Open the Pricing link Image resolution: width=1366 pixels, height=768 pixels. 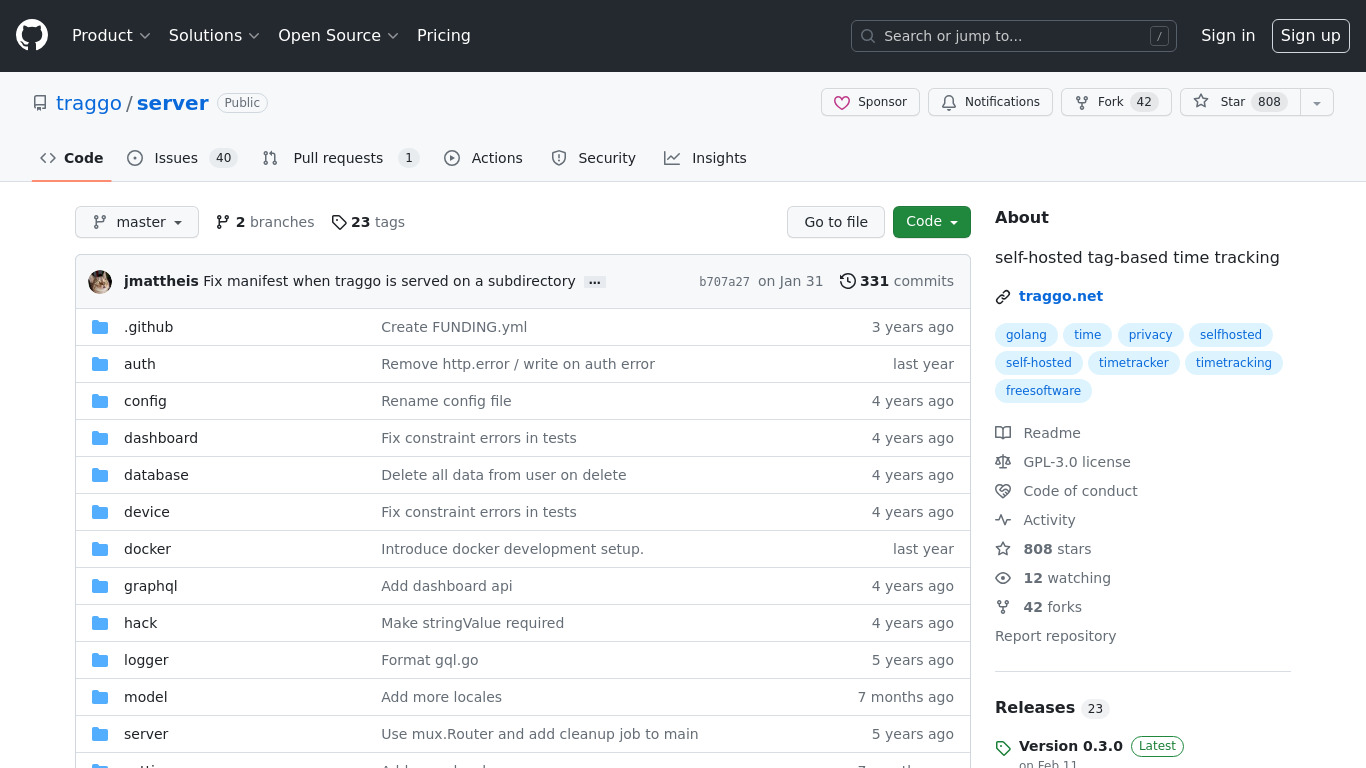click(443, 36)
